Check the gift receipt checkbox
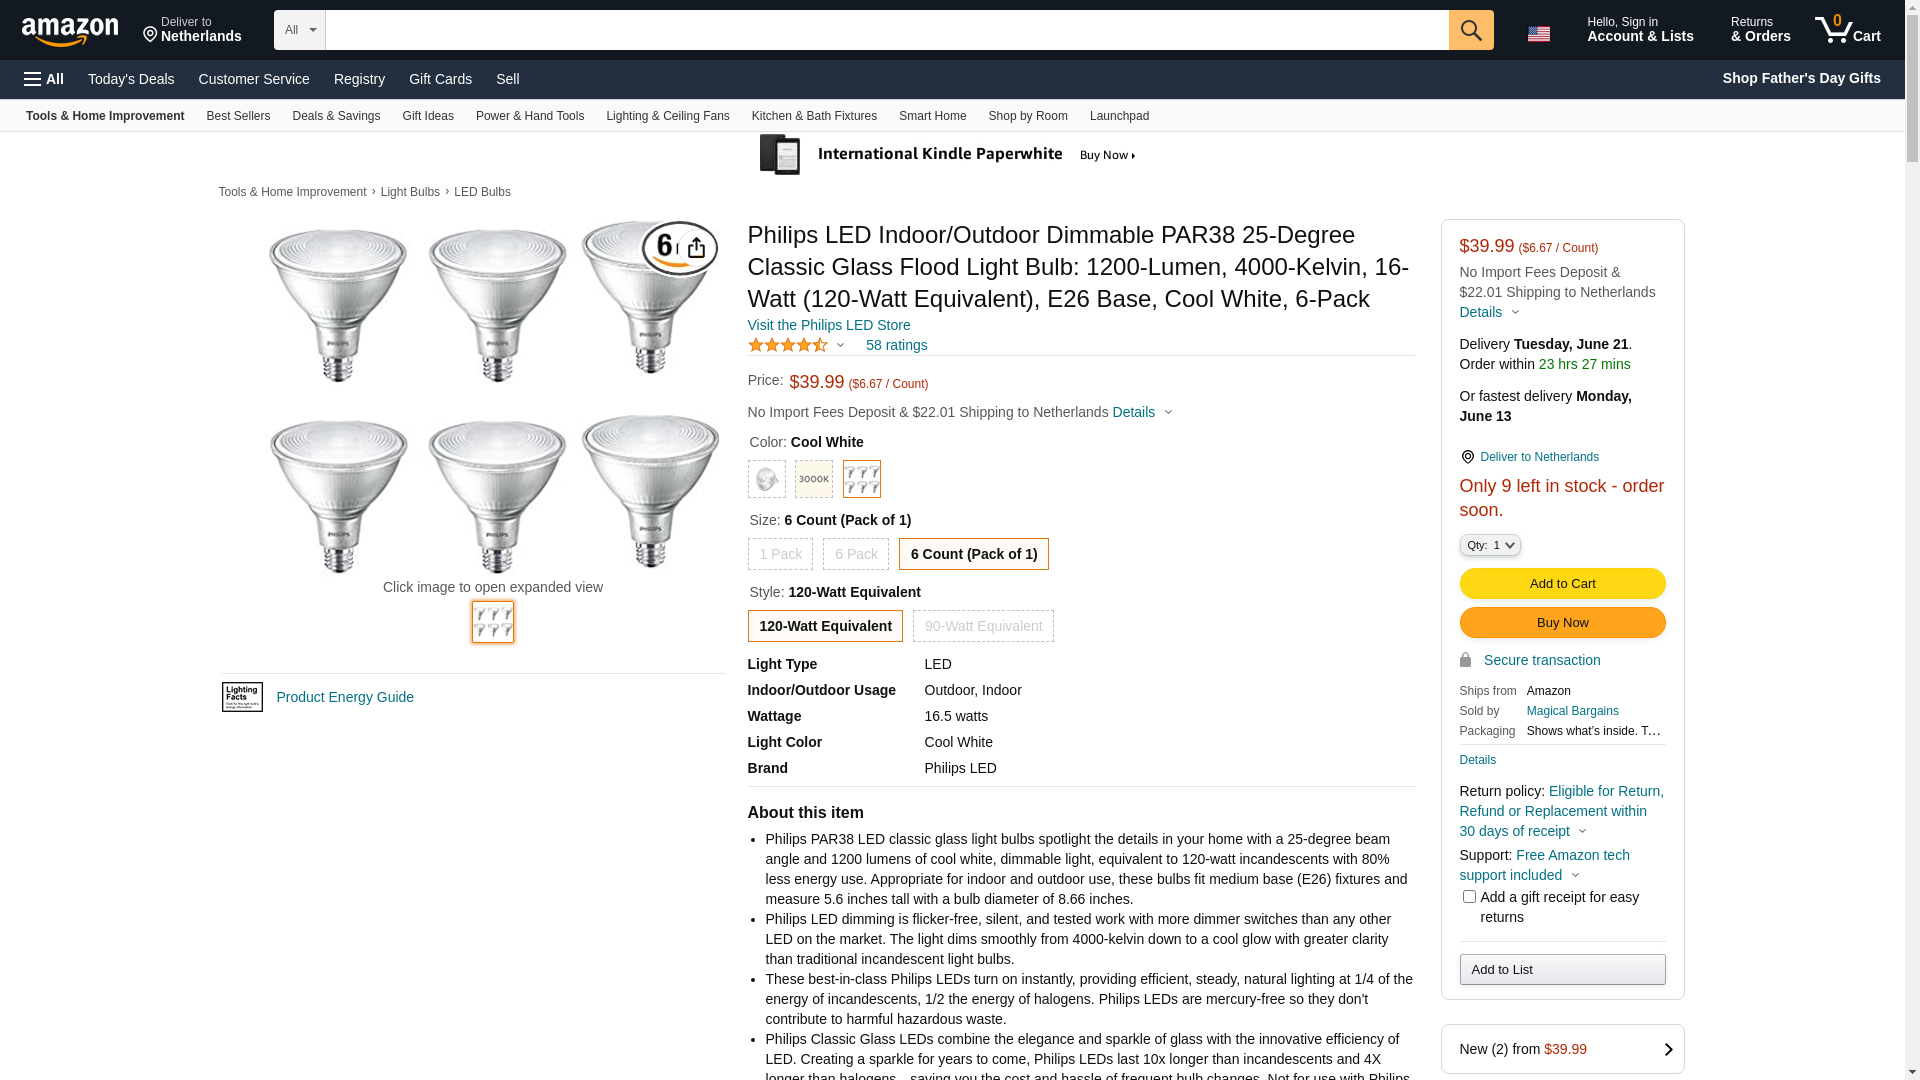This screenshot has height=1080, width=1920. click(1469, 897)
